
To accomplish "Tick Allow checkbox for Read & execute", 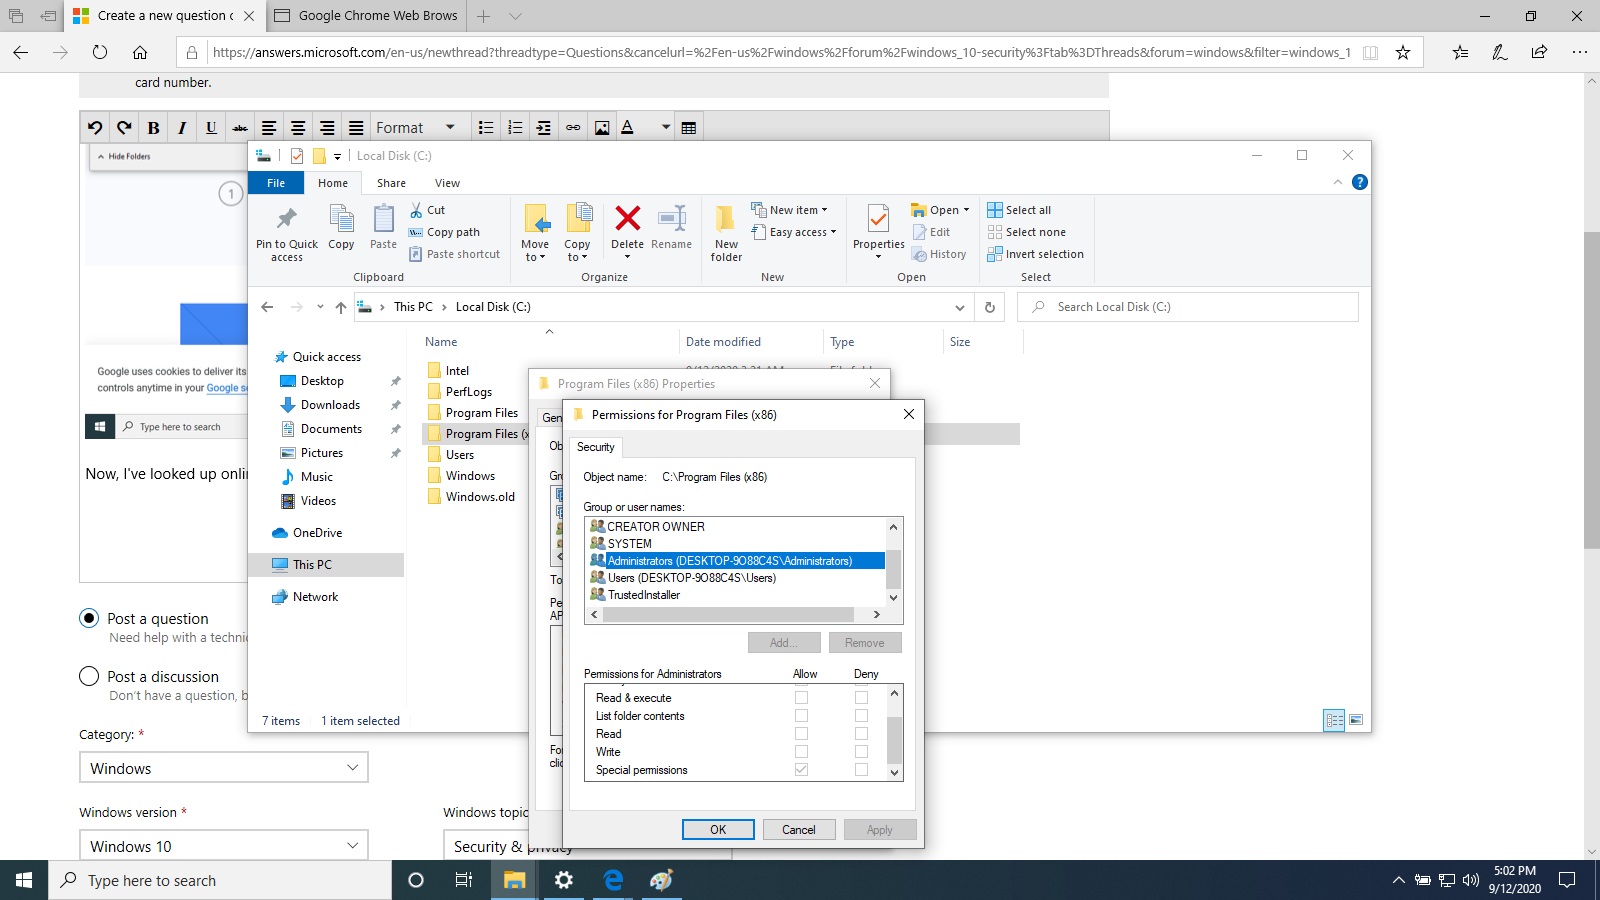I will [801, 697].
